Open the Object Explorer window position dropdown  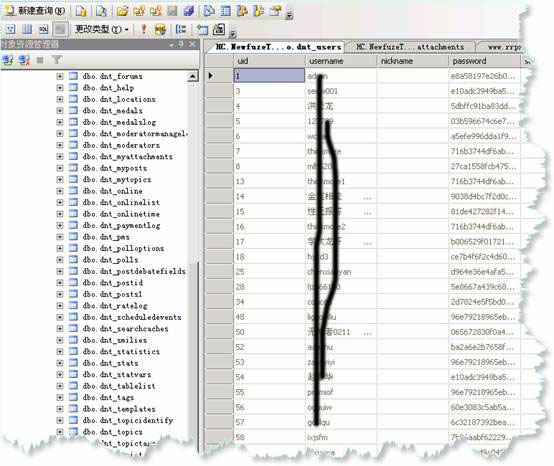pyautogui.click(x=171, y=45)
